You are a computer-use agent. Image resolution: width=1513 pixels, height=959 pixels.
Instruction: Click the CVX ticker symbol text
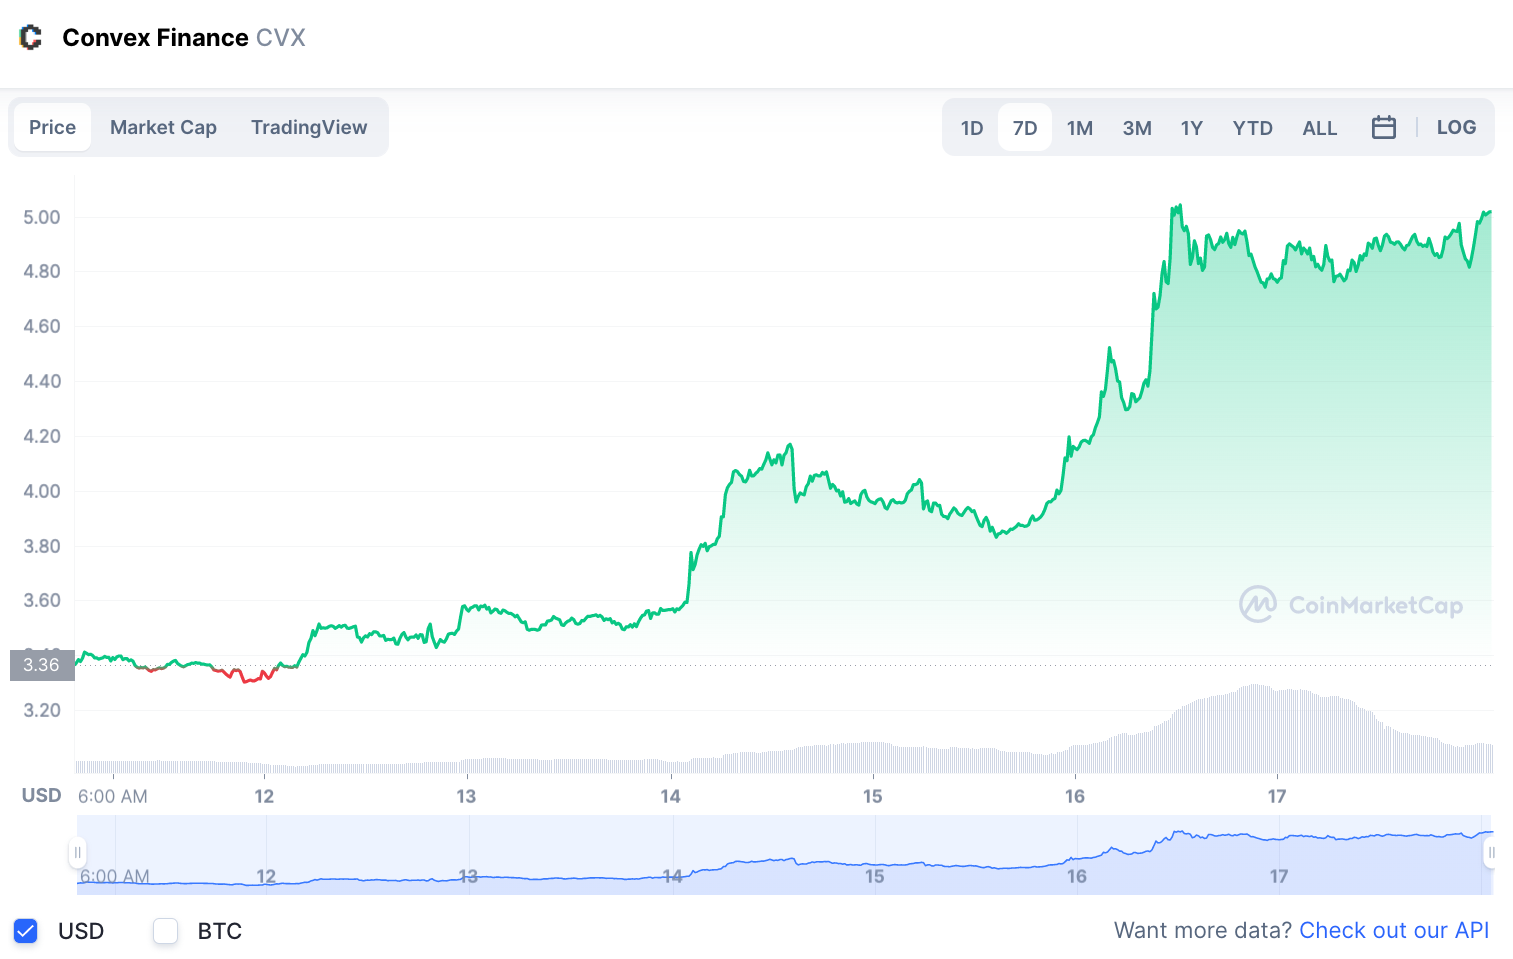coord(281,38)
